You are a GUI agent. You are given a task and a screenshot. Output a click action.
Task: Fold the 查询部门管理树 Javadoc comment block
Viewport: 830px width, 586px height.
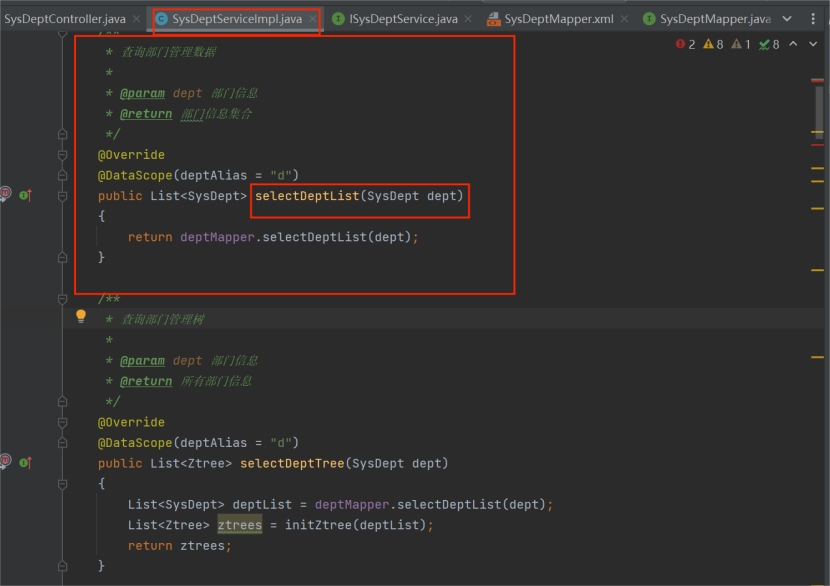coord(62,299)
